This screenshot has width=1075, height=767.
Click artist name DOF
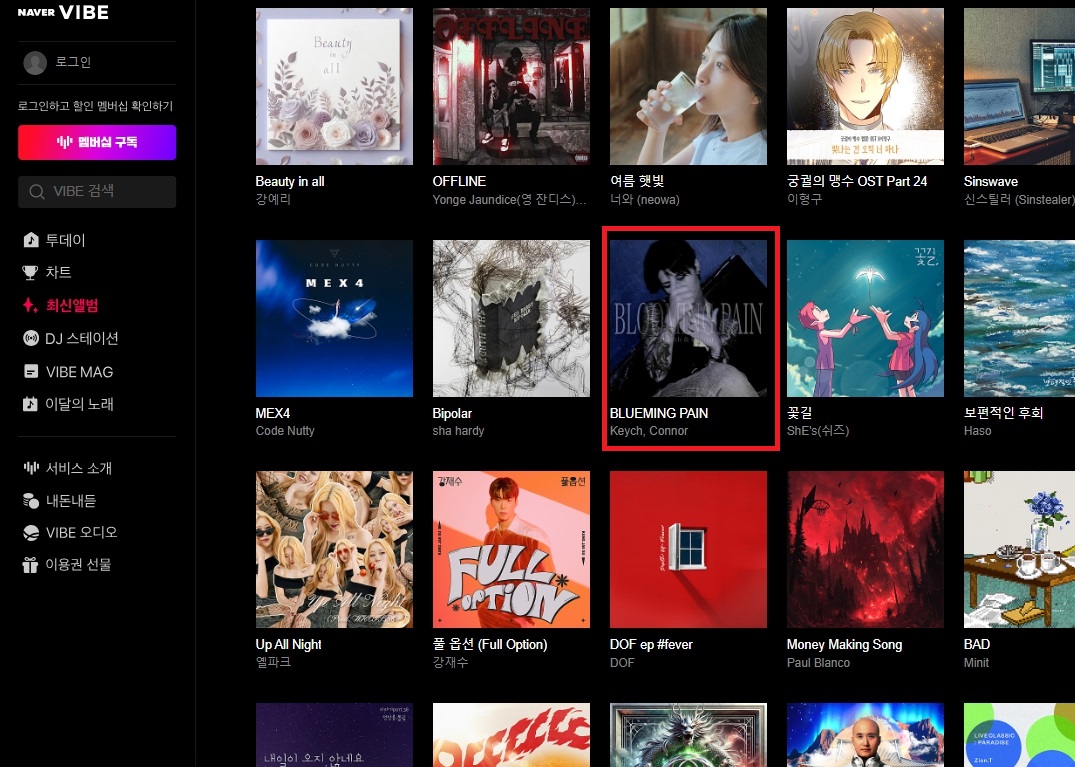click(x=622, y=662)
